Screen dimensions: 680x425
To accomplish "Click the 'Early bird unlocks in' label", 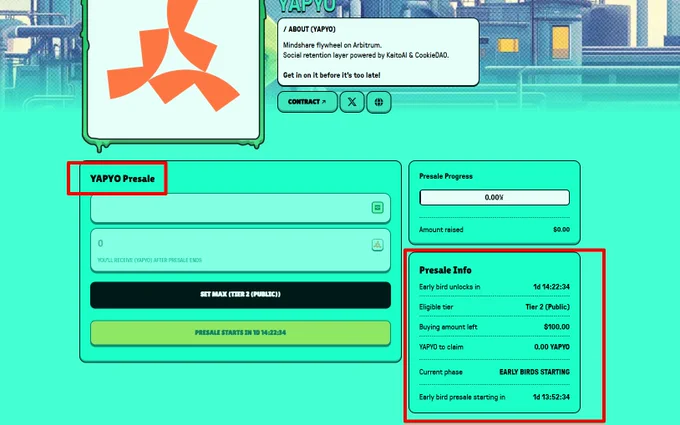I will pyautogui.click(x=449, y=287).
